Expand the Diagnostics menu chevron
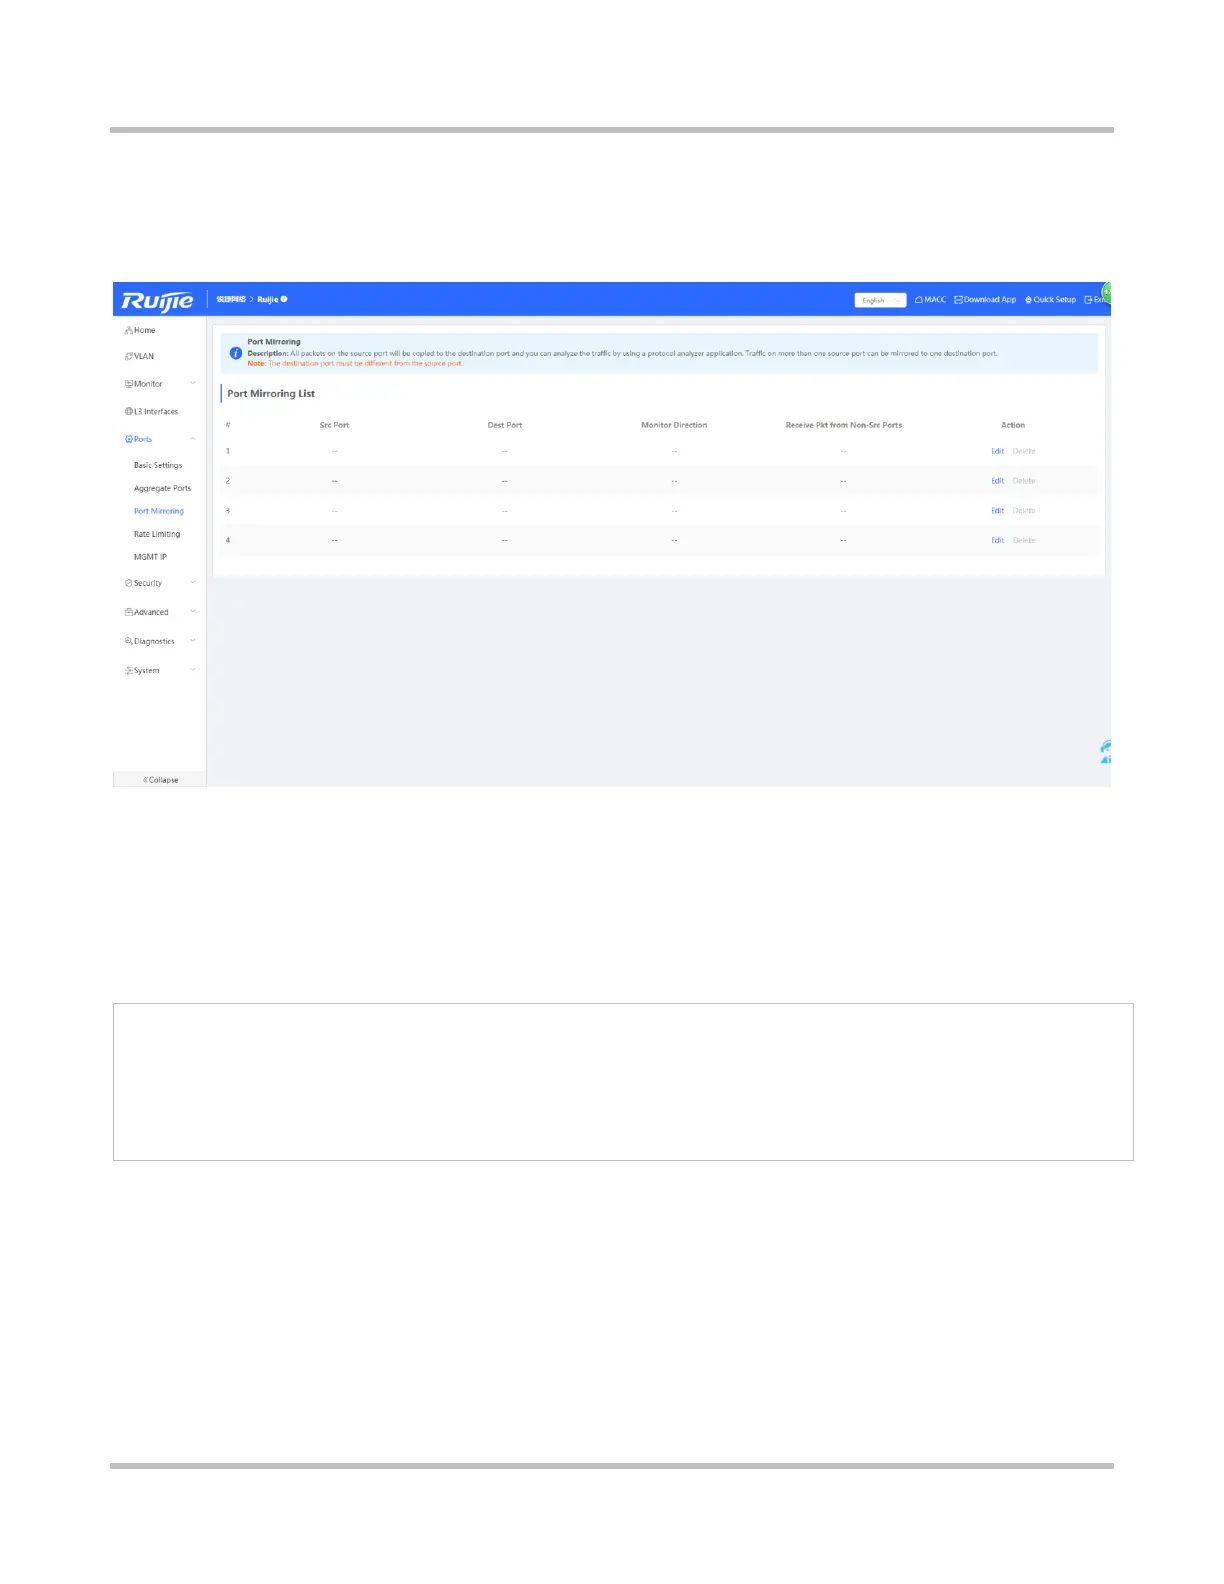This screenshot has width=1224, height=1584. point(193,641)
